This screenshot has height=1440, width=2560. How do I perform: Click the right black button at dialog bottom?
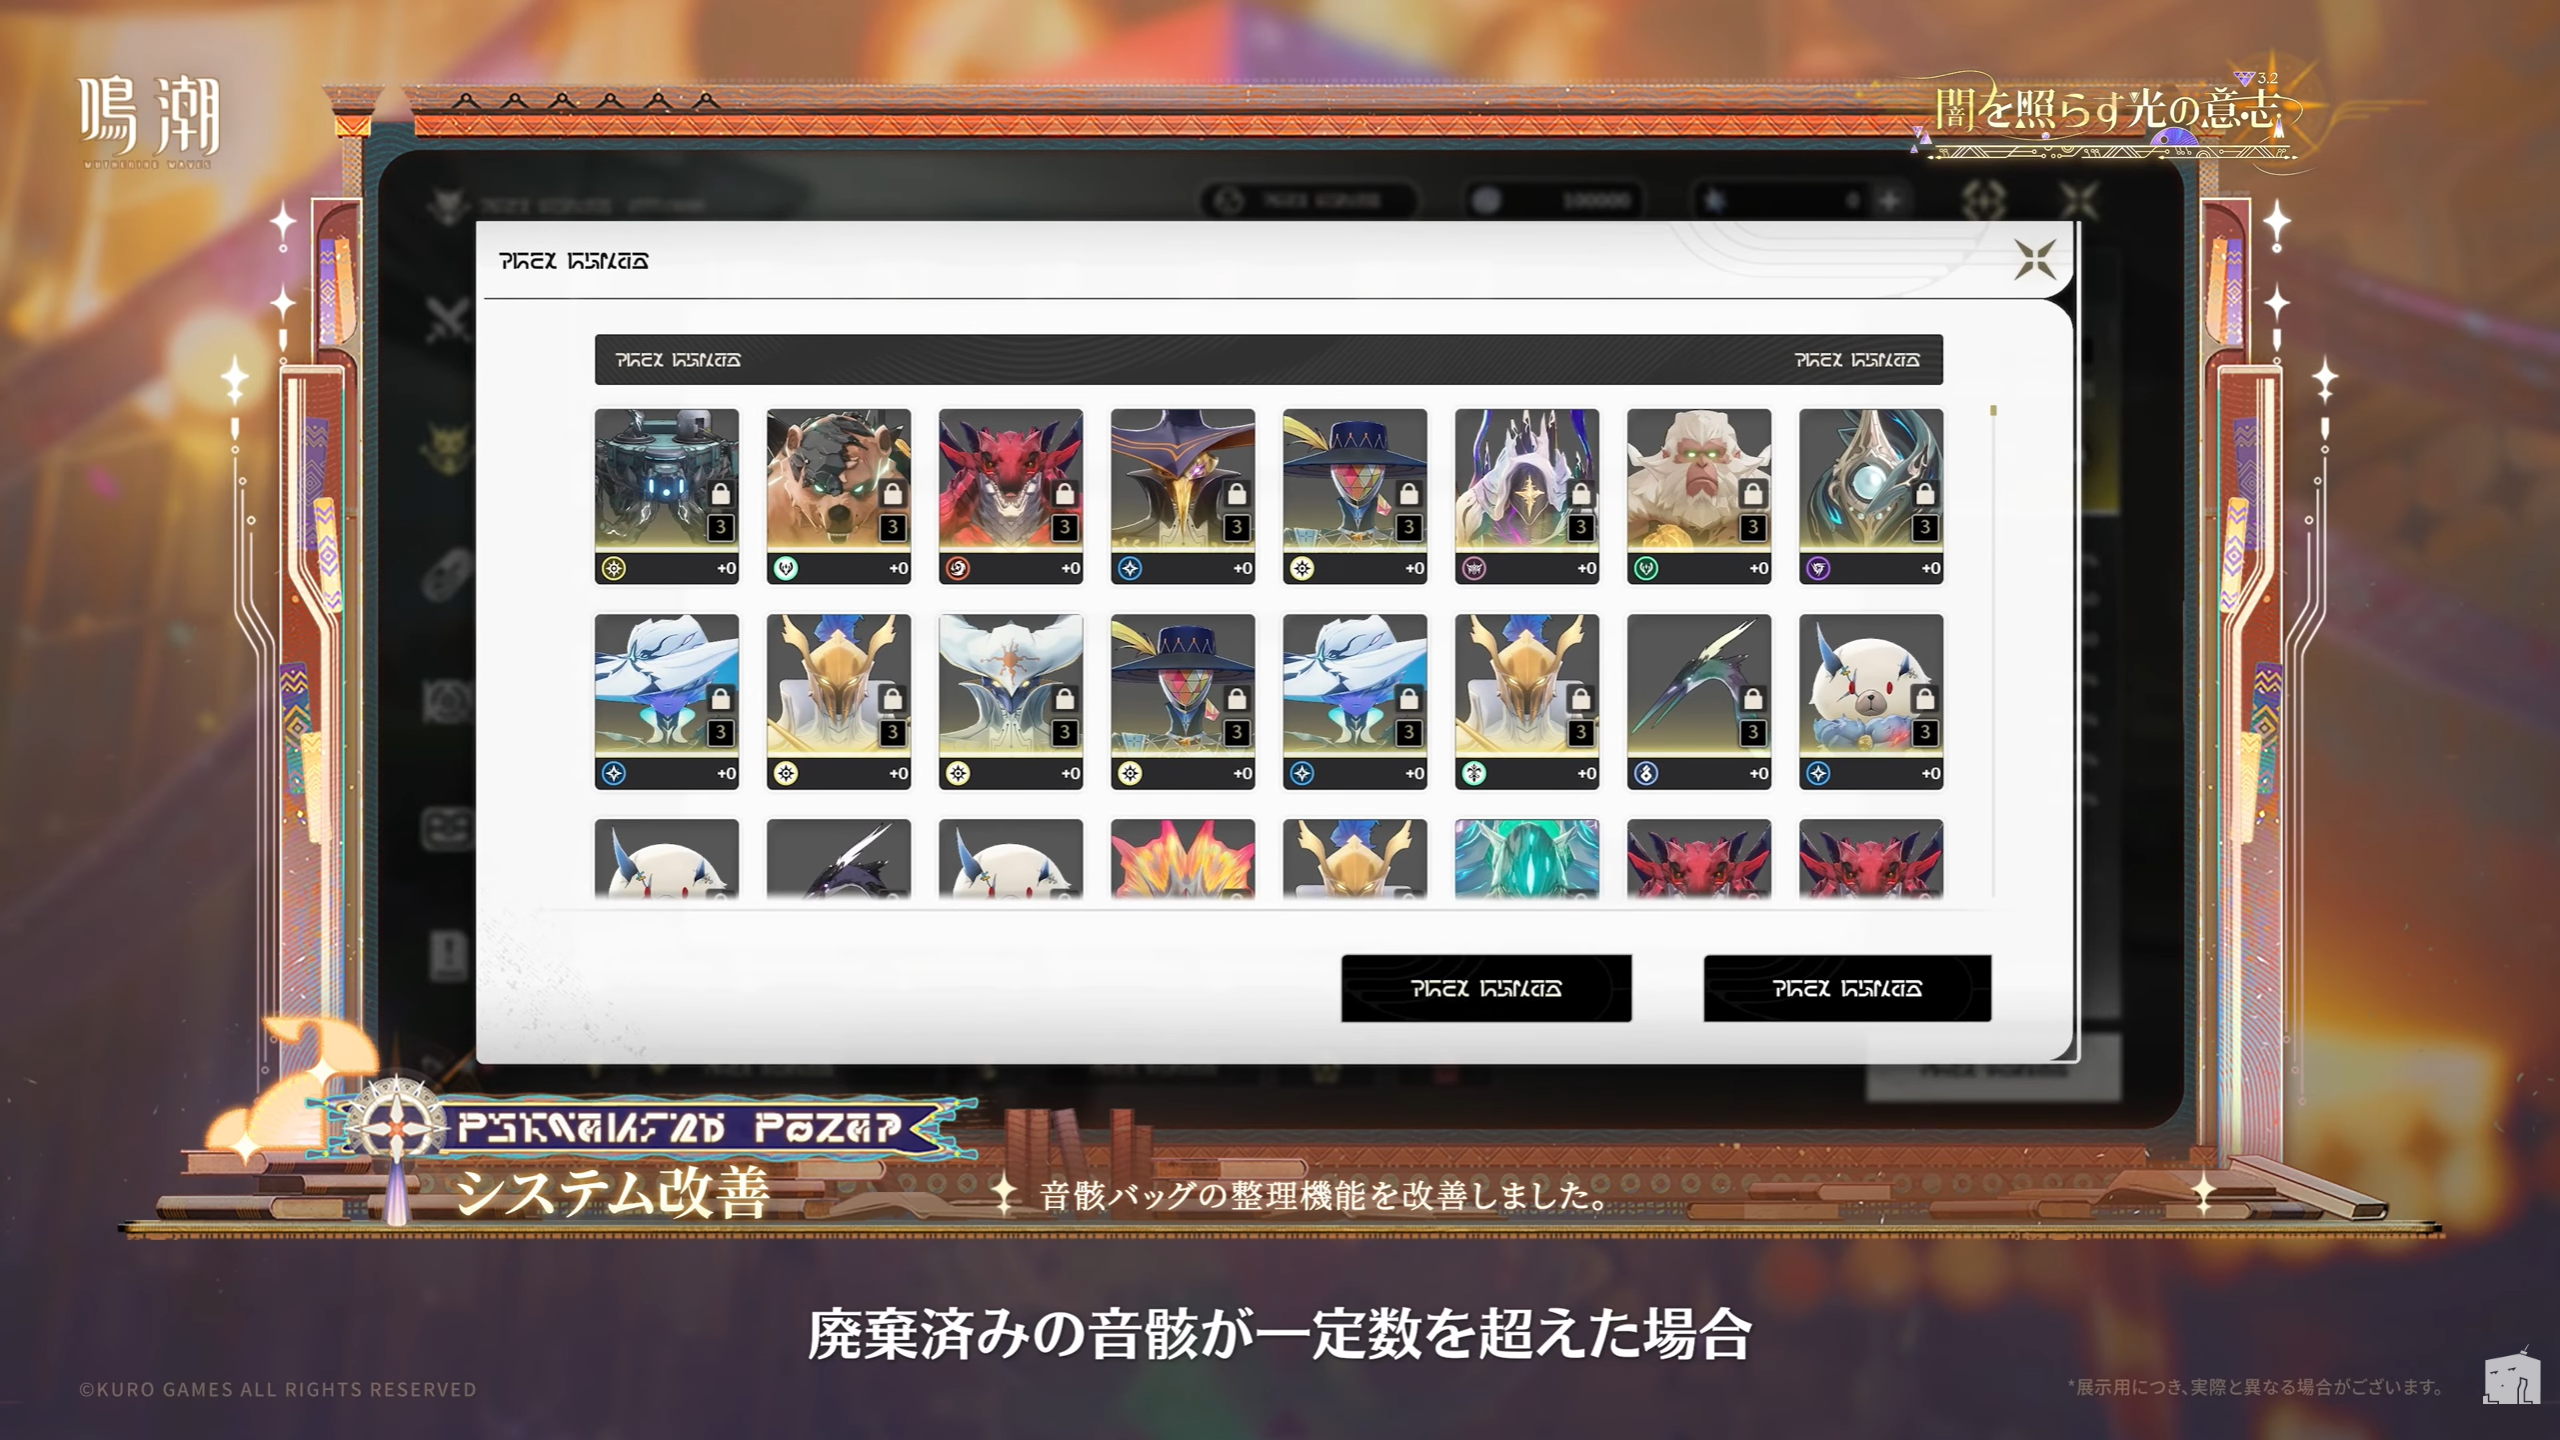click(1847, 988)
